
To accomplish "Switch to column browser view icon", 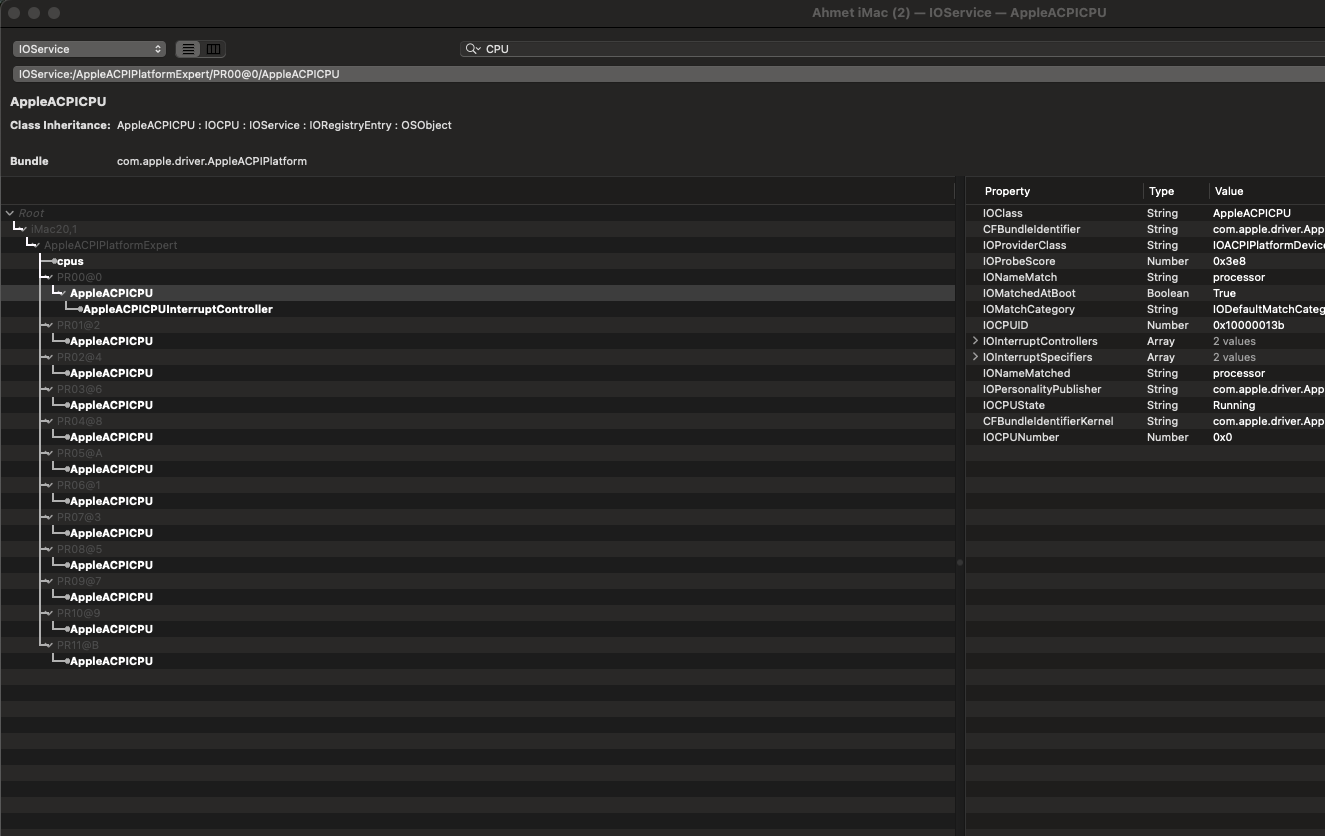I will click(213, 49).
